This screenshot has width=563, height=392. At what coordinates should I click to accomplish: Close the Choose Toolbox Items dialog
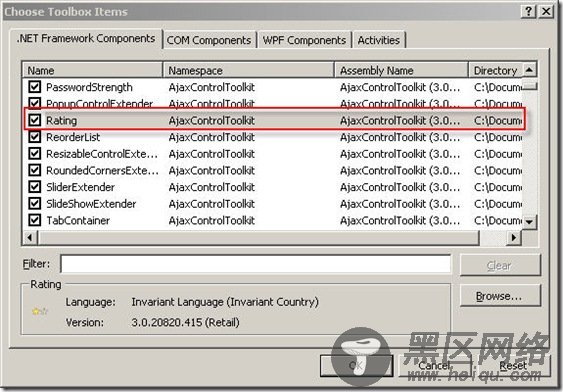pyautogui.click(x=546, y=11)
